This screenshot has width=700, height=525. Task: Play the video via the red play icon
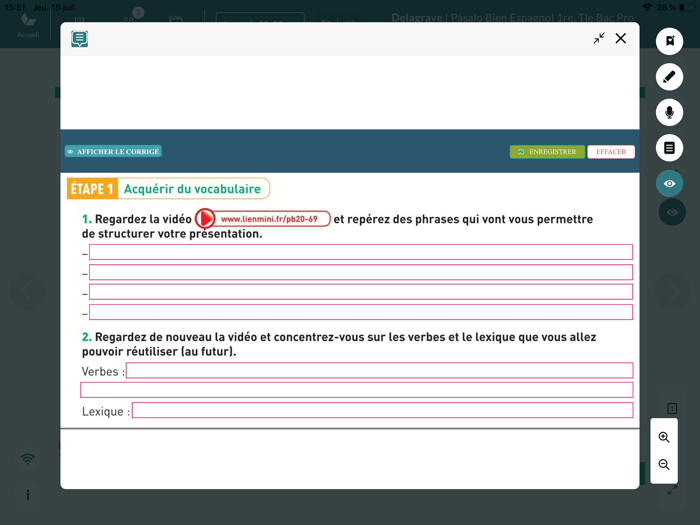click(205, 219)
